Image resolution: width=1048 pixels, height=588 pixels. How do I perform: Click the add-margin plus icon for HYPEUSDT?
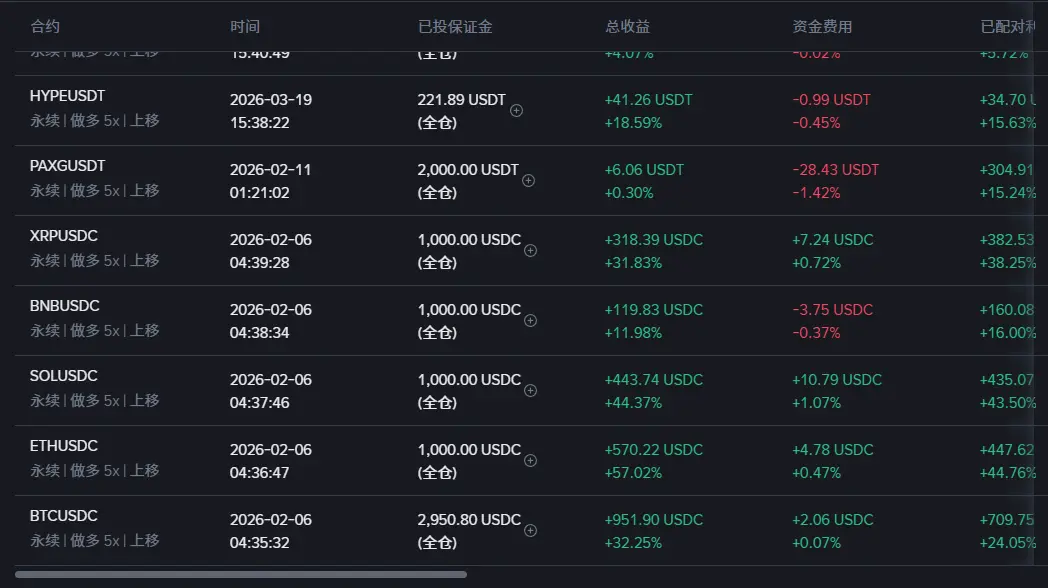point(517,111)
